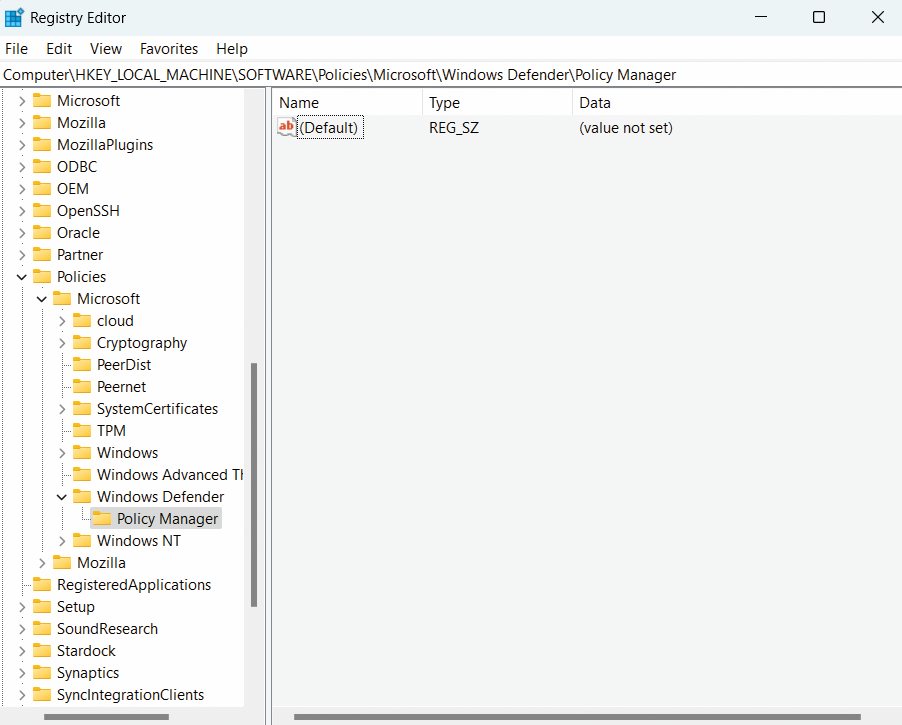
Task: Select the Oracle folder icon
Action: (x=42, y=232)
